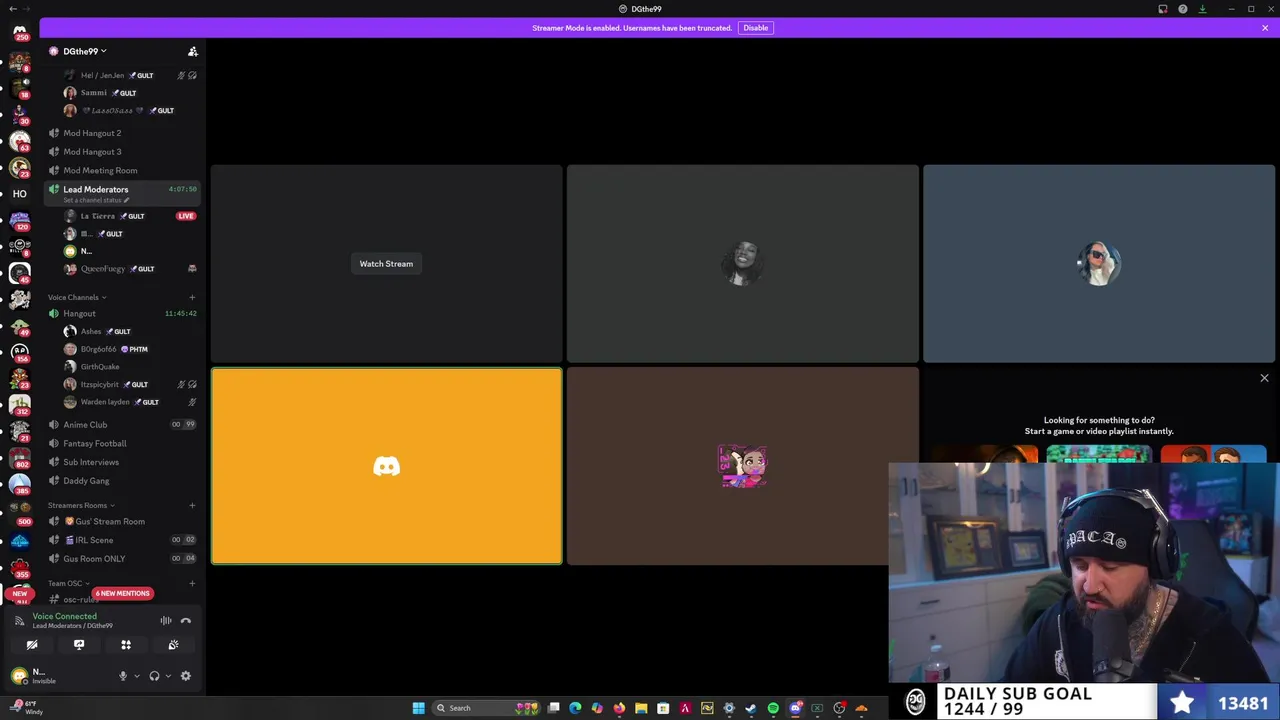1280x720 pixels.
Task: Click Warden Jayden in Hangout
Action: click(x=128, y=402)
